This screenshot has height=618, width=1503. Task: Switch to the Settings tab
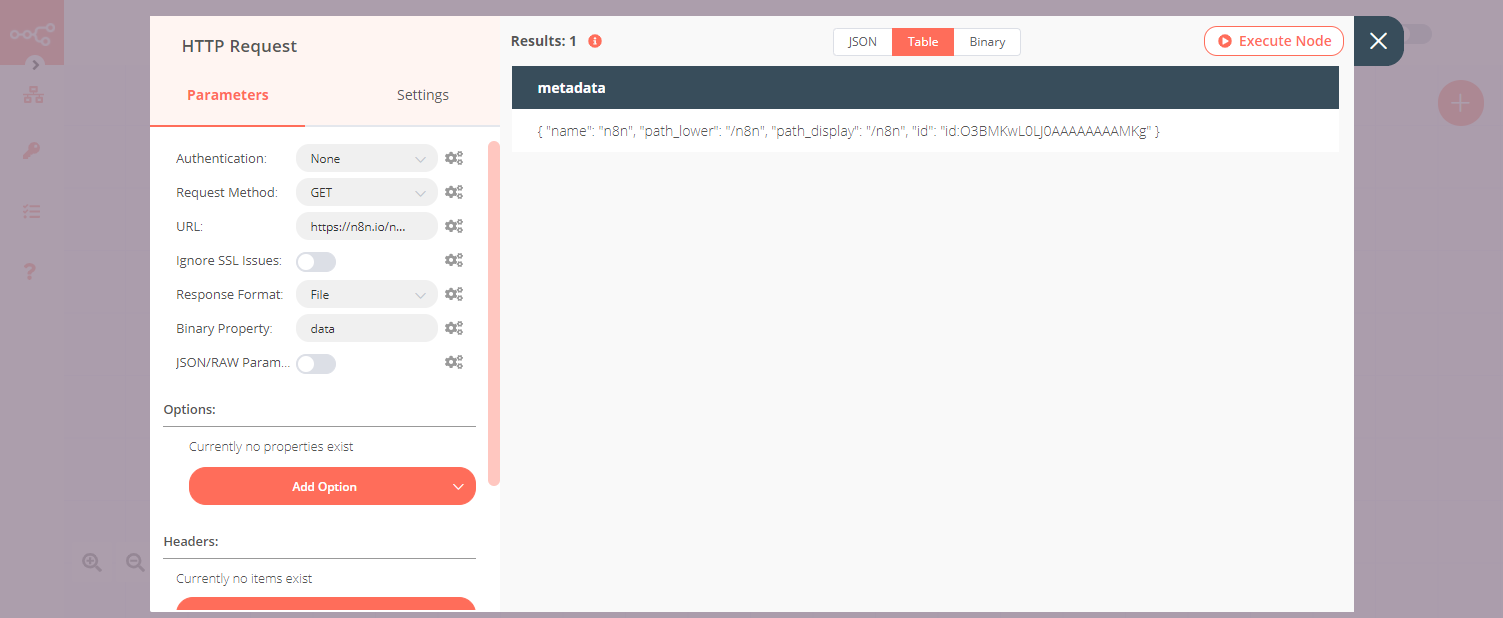[422, 95]
